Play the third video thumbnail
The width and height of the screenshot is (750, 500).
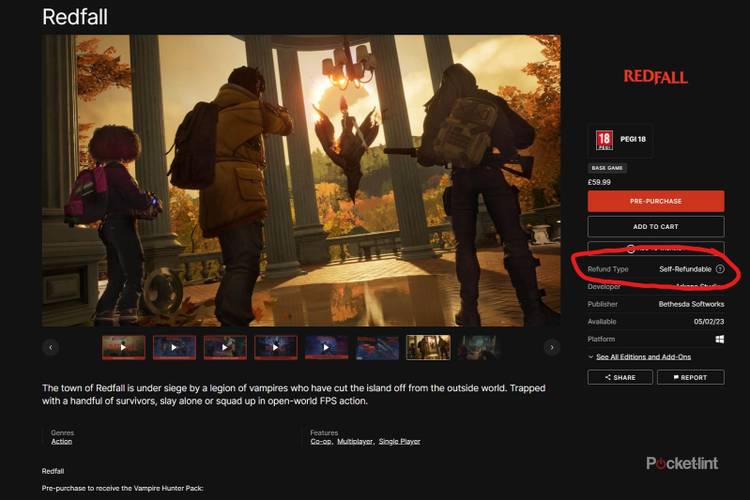tap(225, 348)
